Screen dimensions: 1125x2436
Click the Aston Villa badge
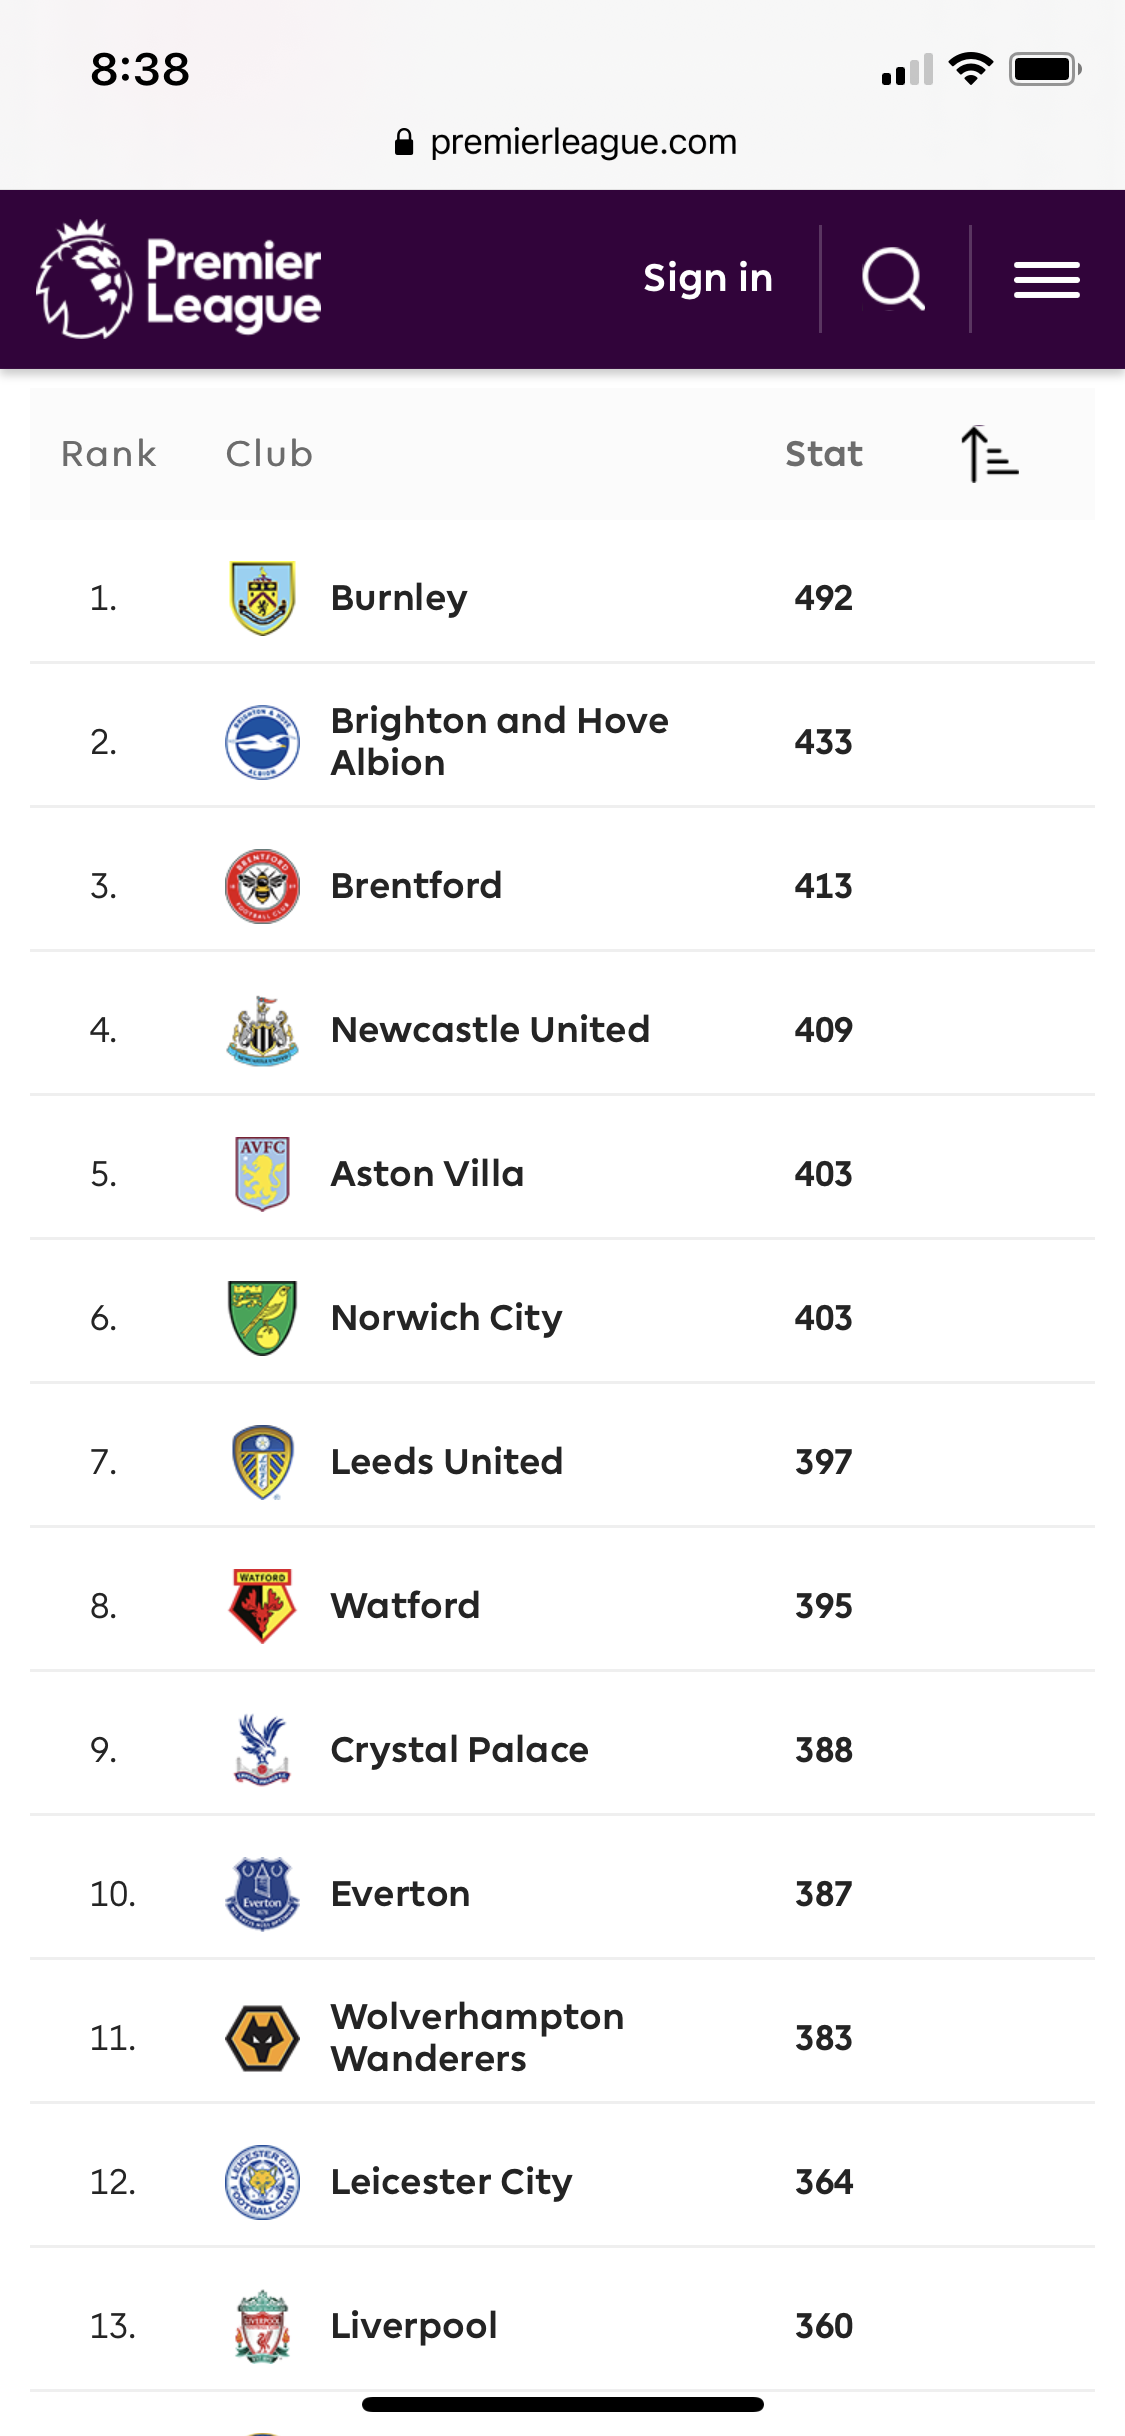tap(262, 1174)
